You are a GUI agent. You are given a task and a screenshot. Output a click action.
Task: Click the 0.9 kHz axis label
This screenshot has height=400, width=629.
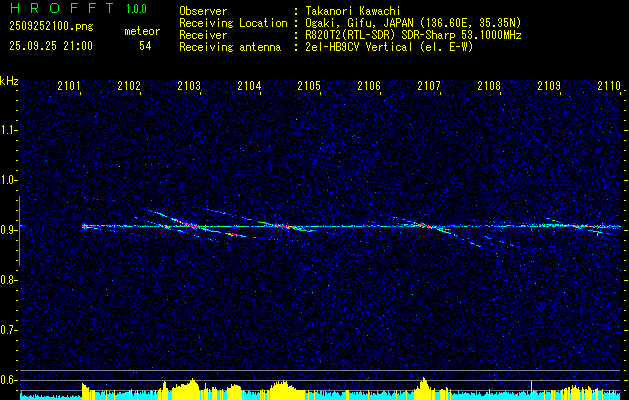tap(8, 230)
